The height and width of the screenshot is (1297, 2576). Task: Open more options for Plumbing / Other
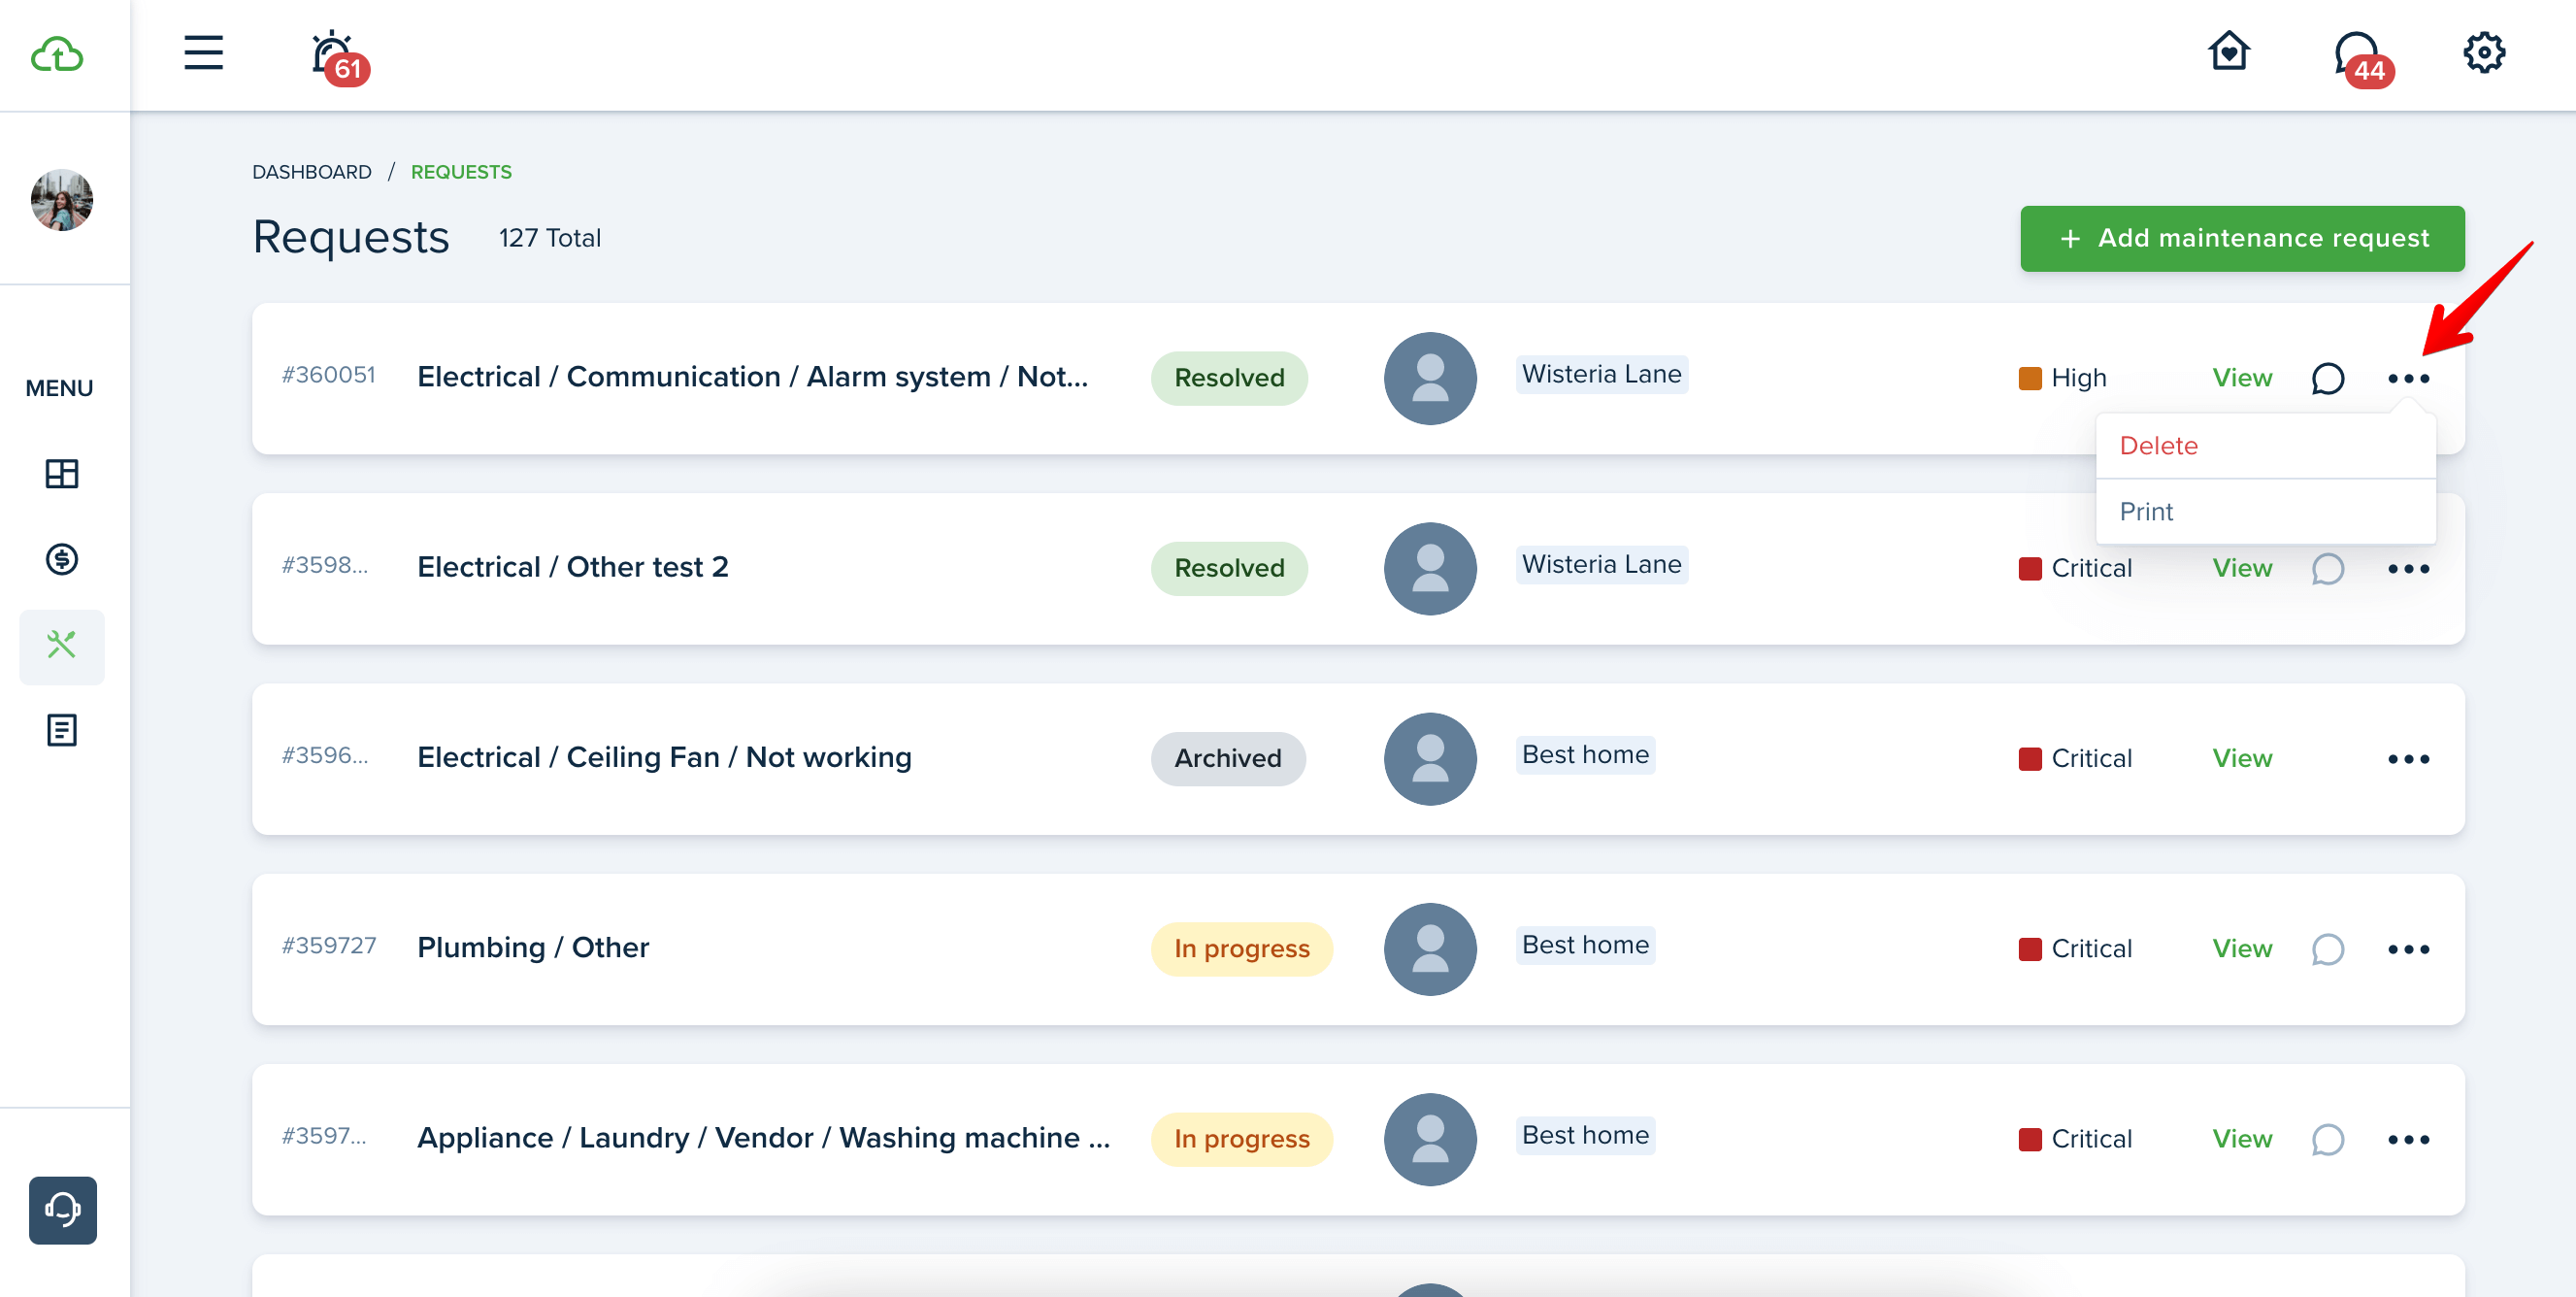point(2408,949)
